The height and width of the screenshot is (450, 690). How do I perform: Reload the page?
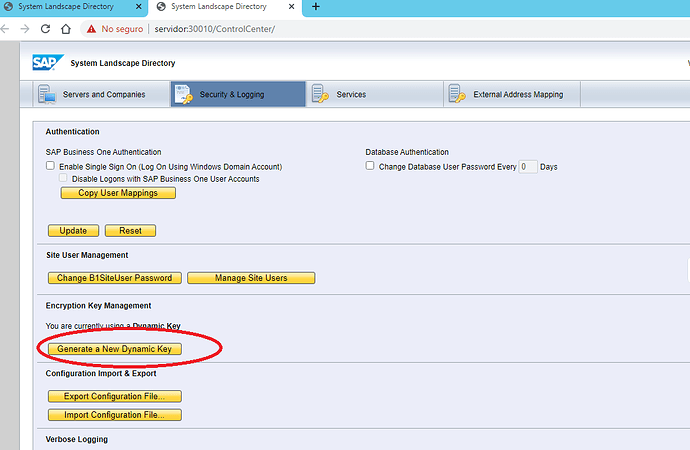(45, 29)
